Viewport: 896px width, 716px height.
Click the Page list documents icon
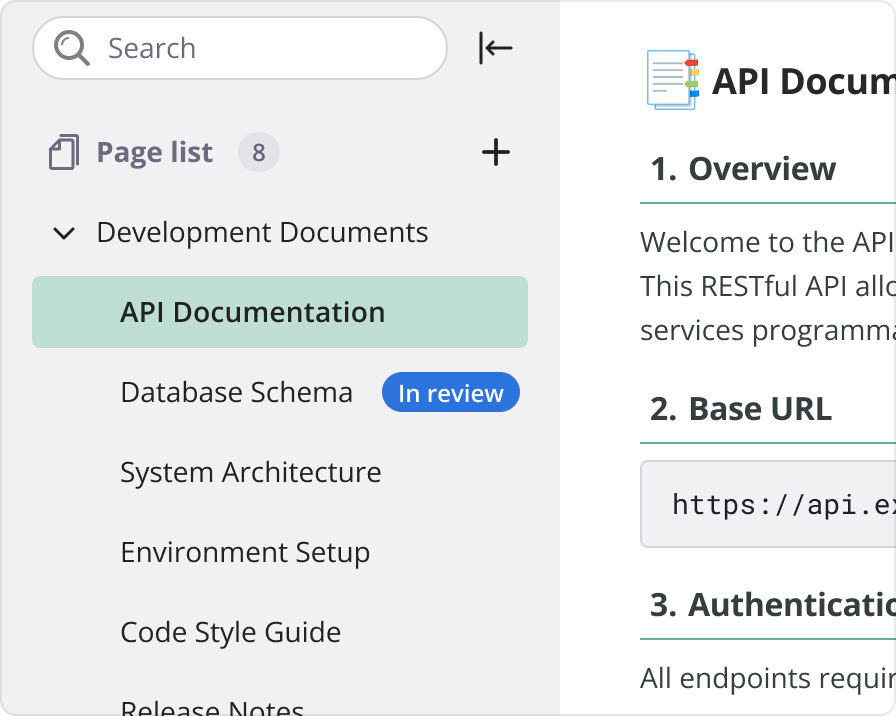click(x=63, y=153)
